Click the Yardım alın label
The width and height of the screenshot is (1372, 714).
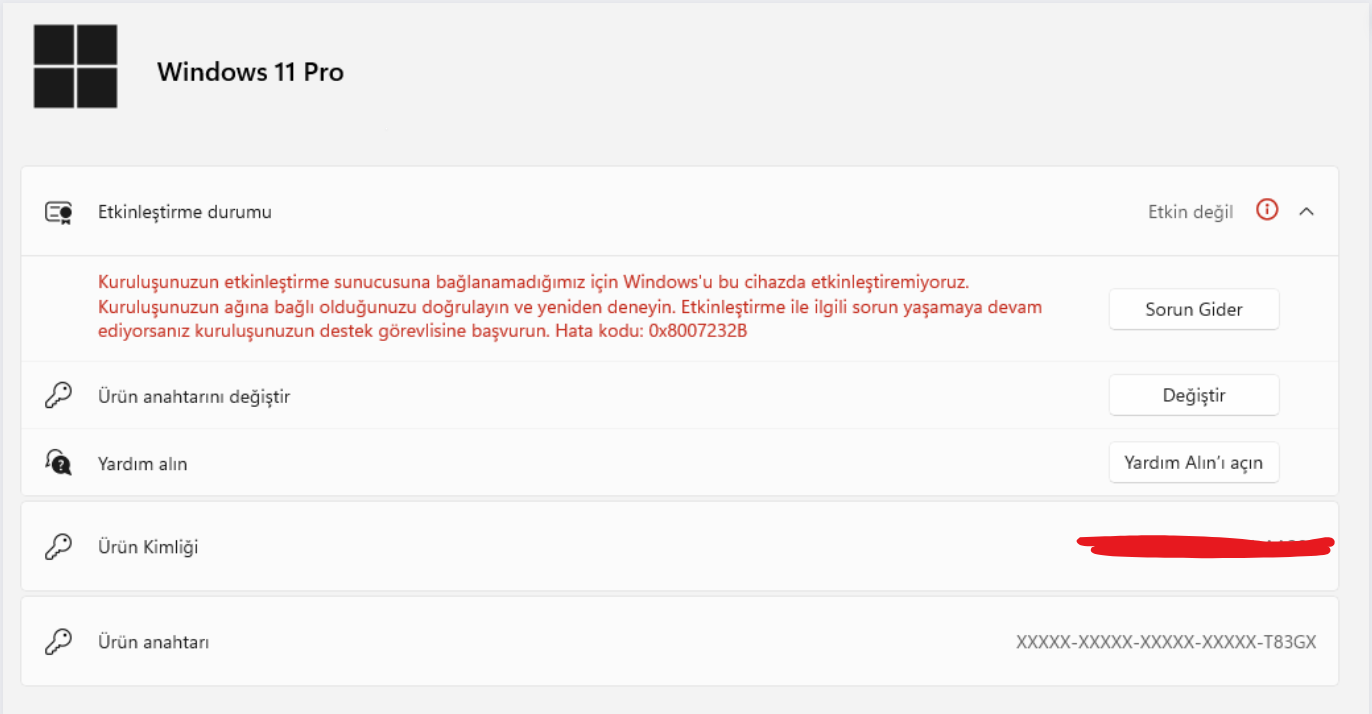point(143,464)
